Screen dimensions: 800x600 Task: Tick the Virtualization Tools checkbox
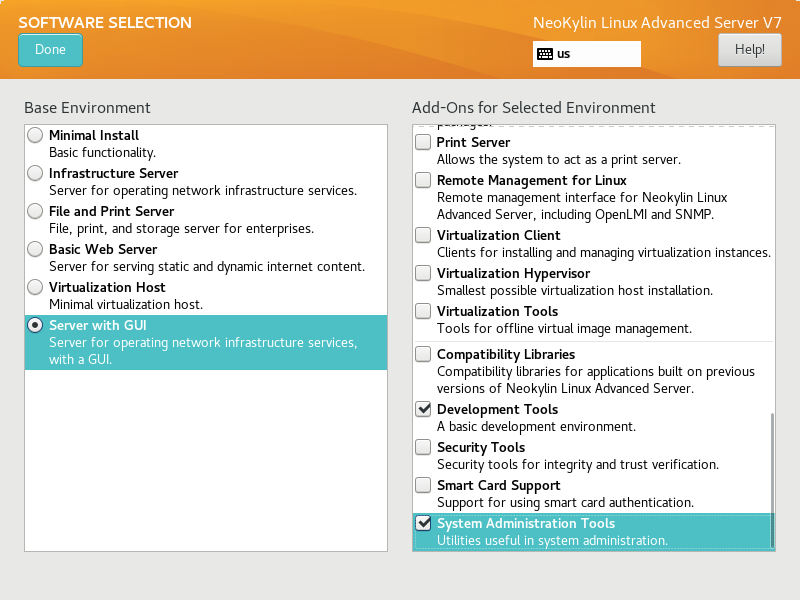click(423, 311)
